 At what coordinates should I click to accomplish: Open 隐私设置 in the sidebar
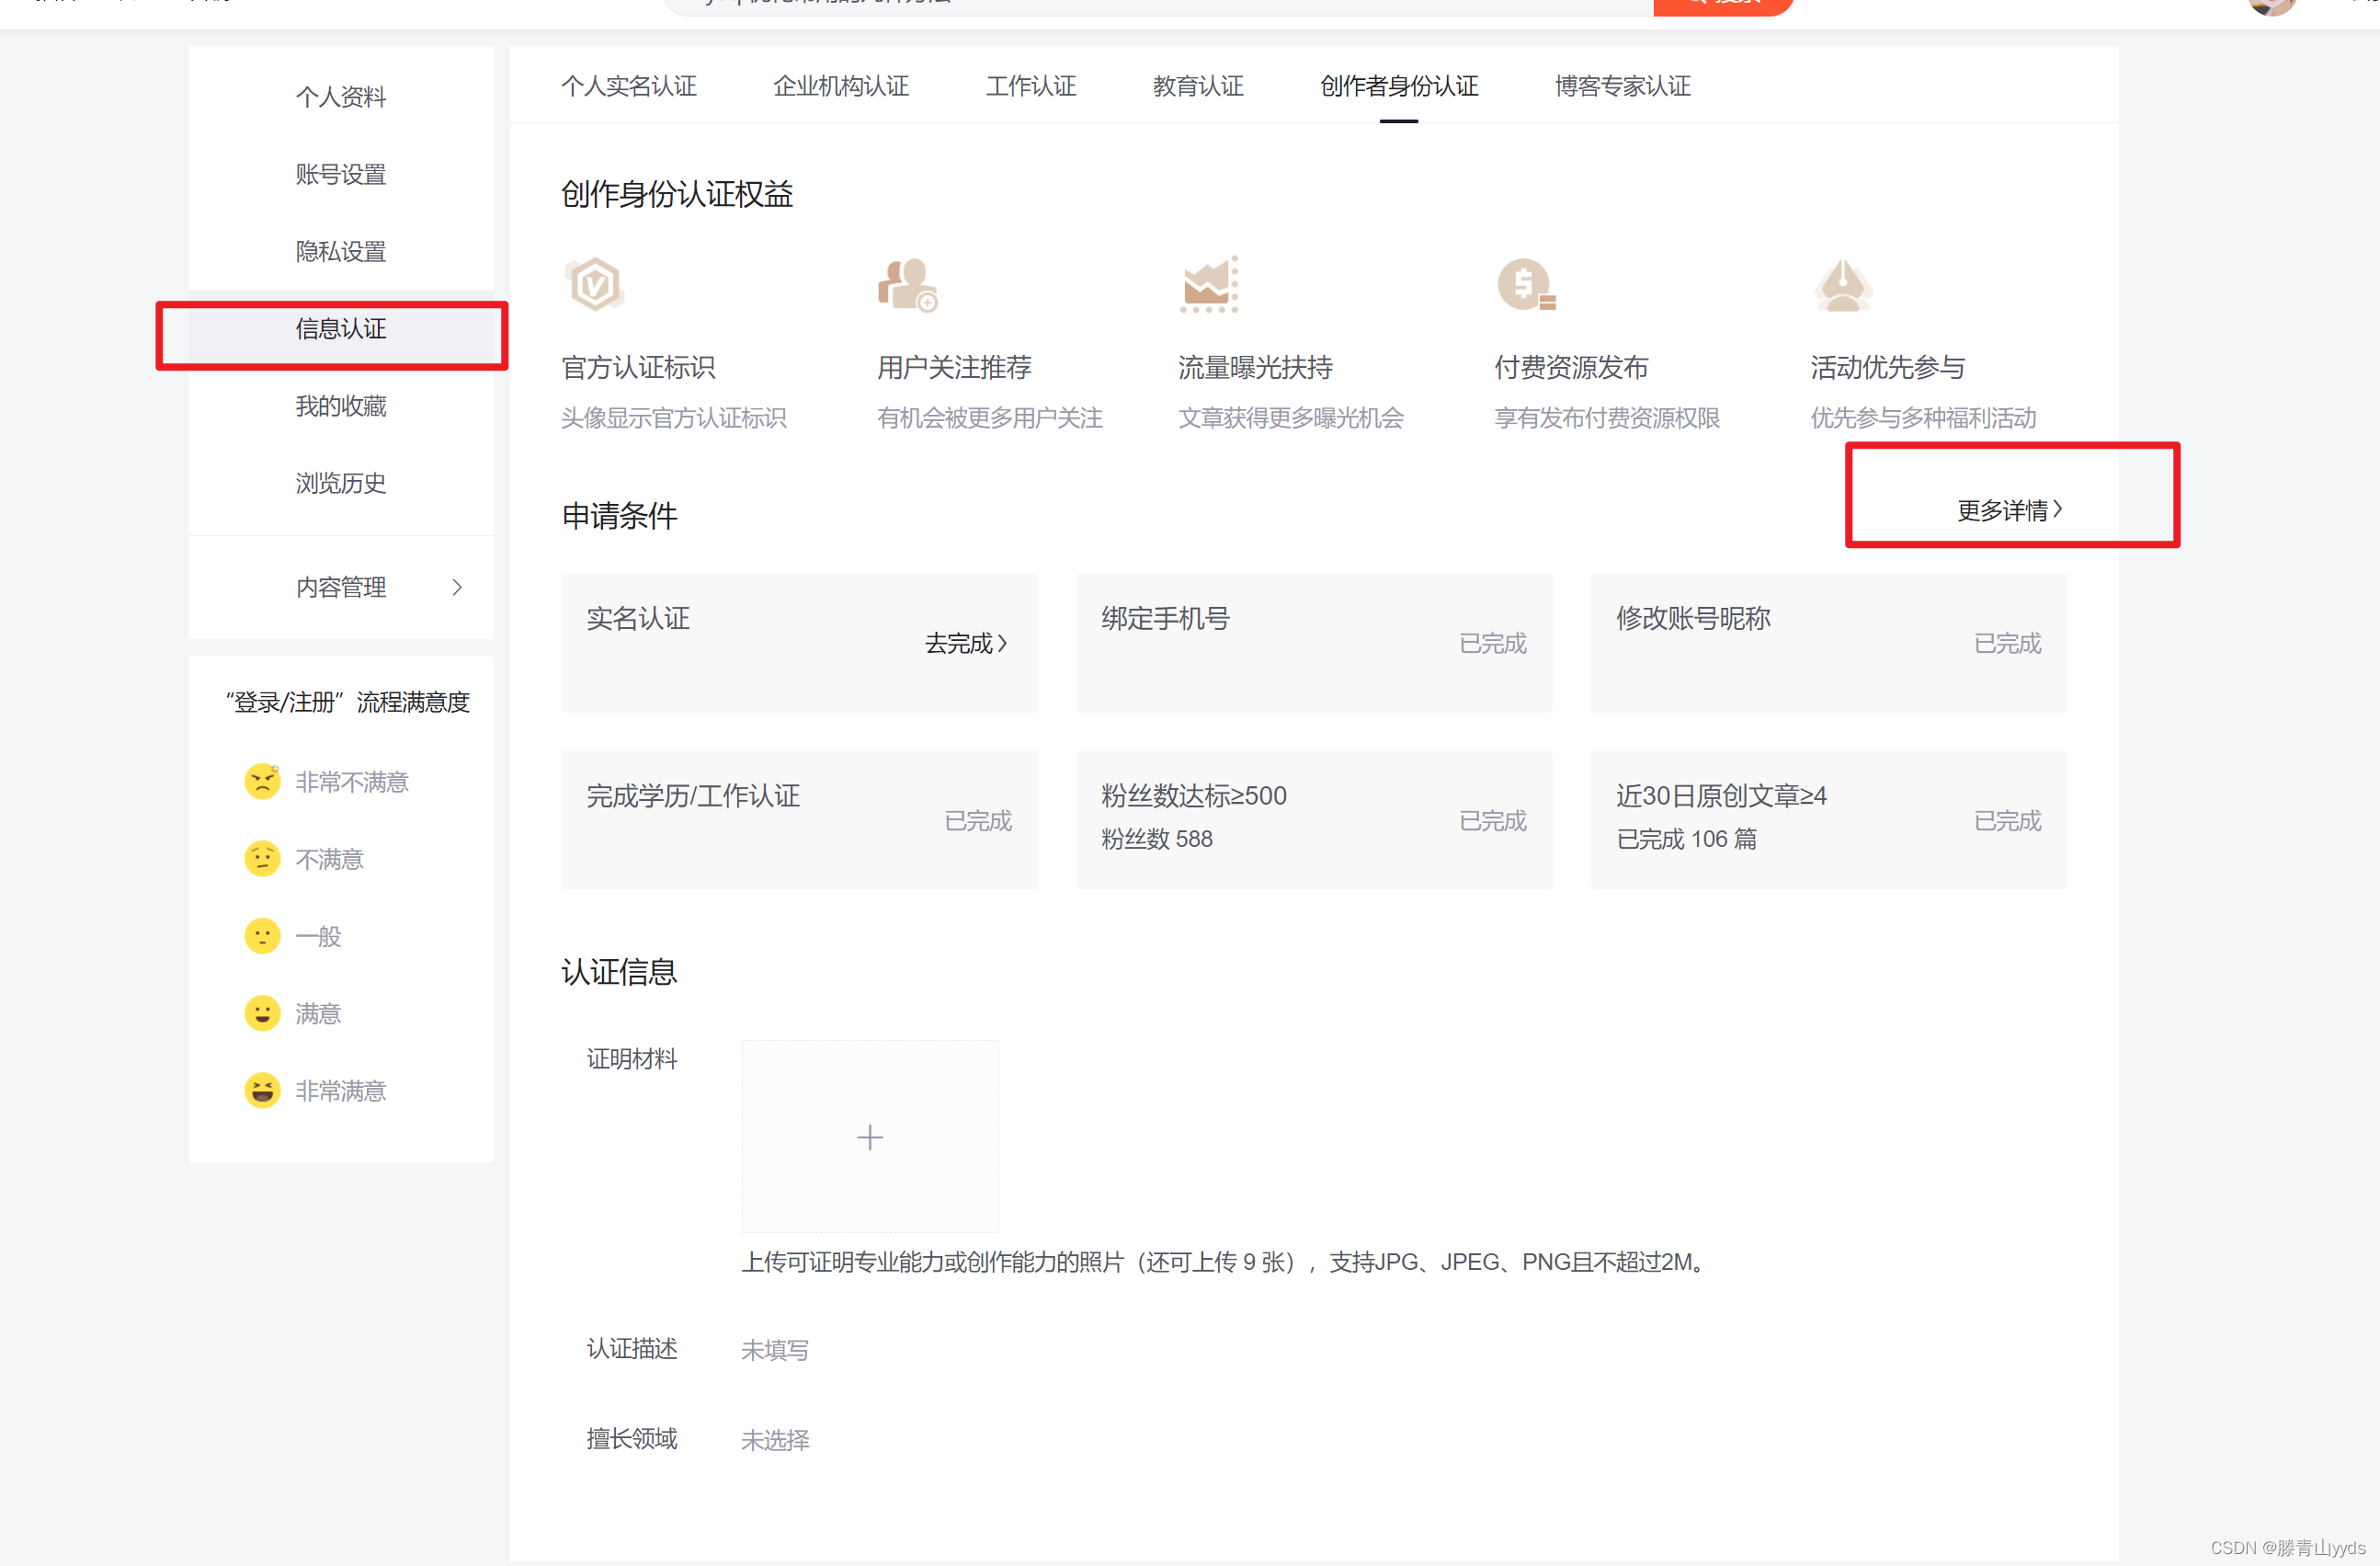pos(341,251)
